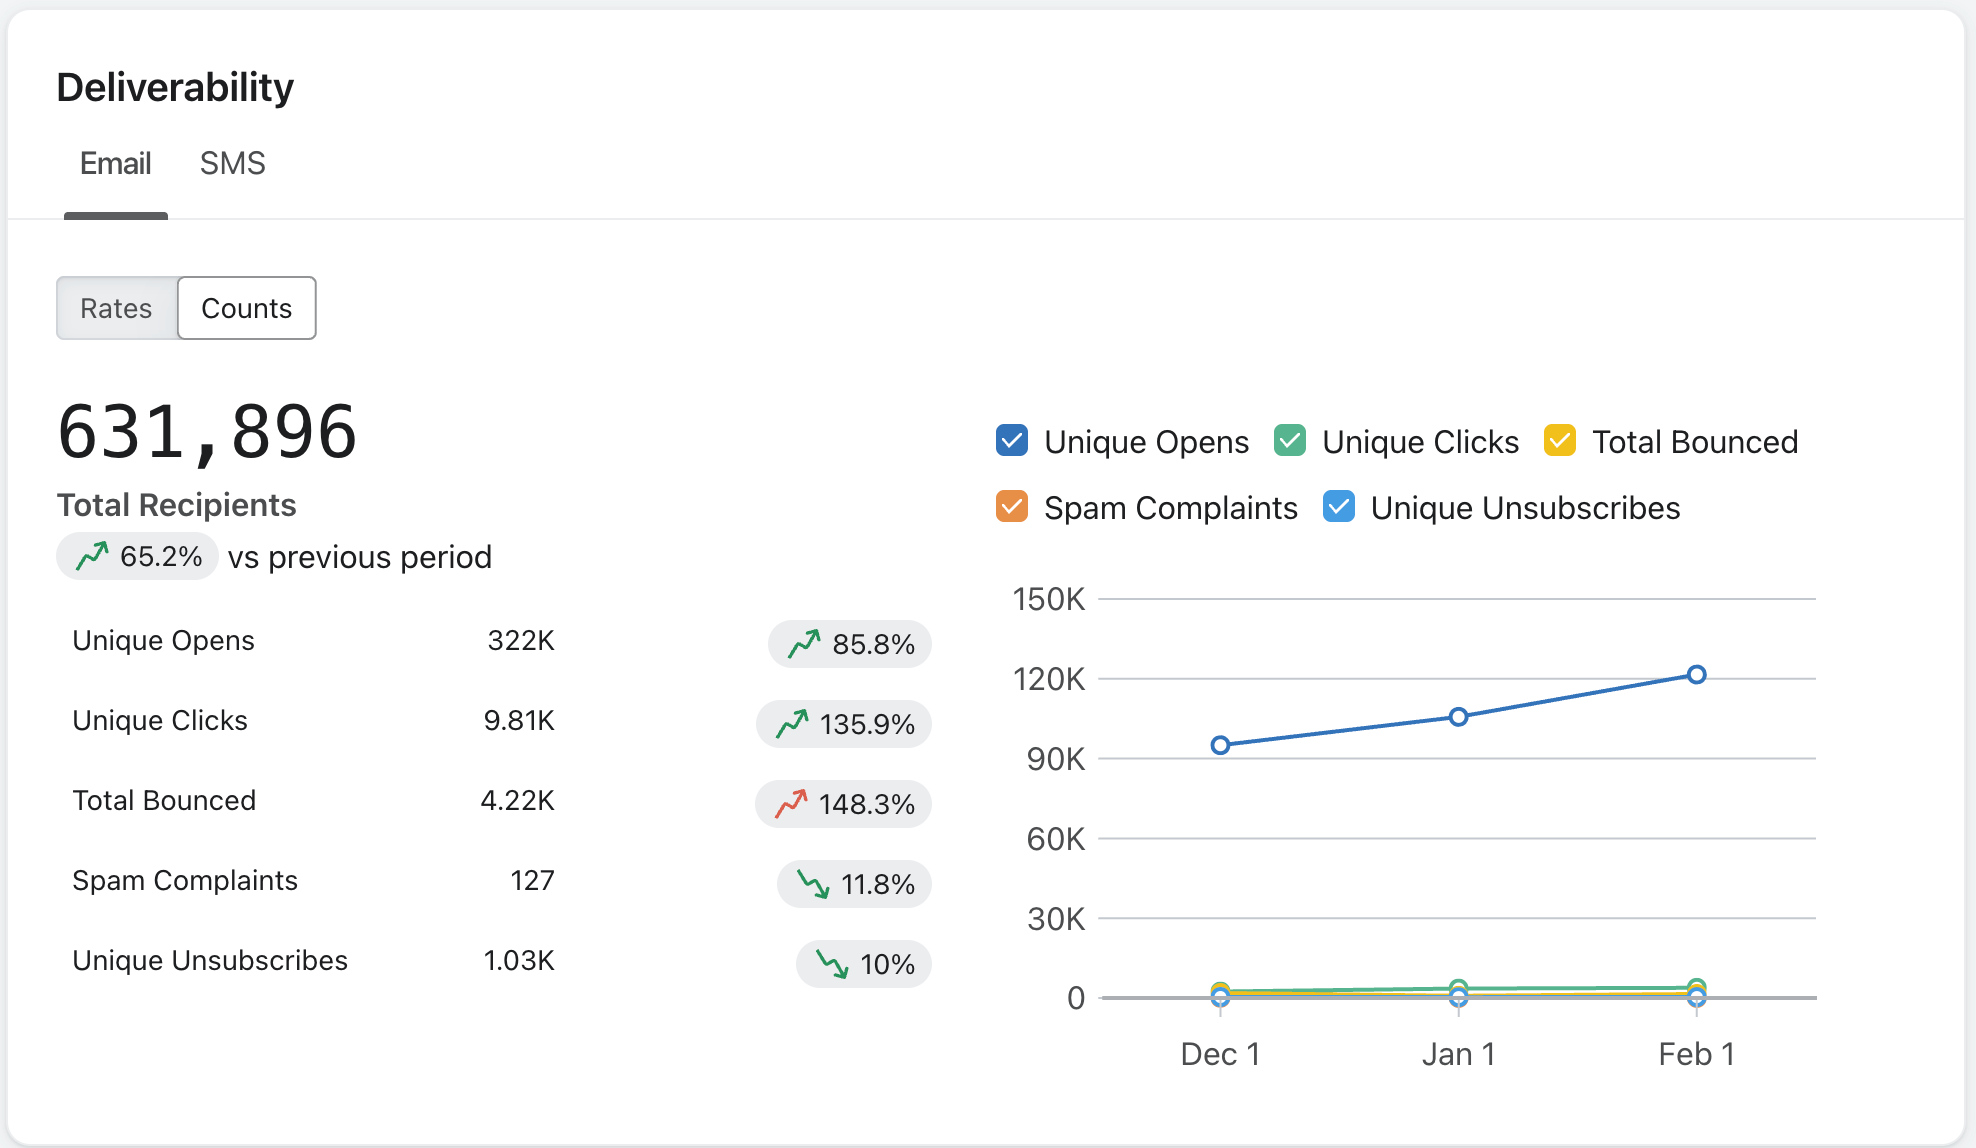Disable Total Bounced in chart legend

click(x=1560, y=441)
